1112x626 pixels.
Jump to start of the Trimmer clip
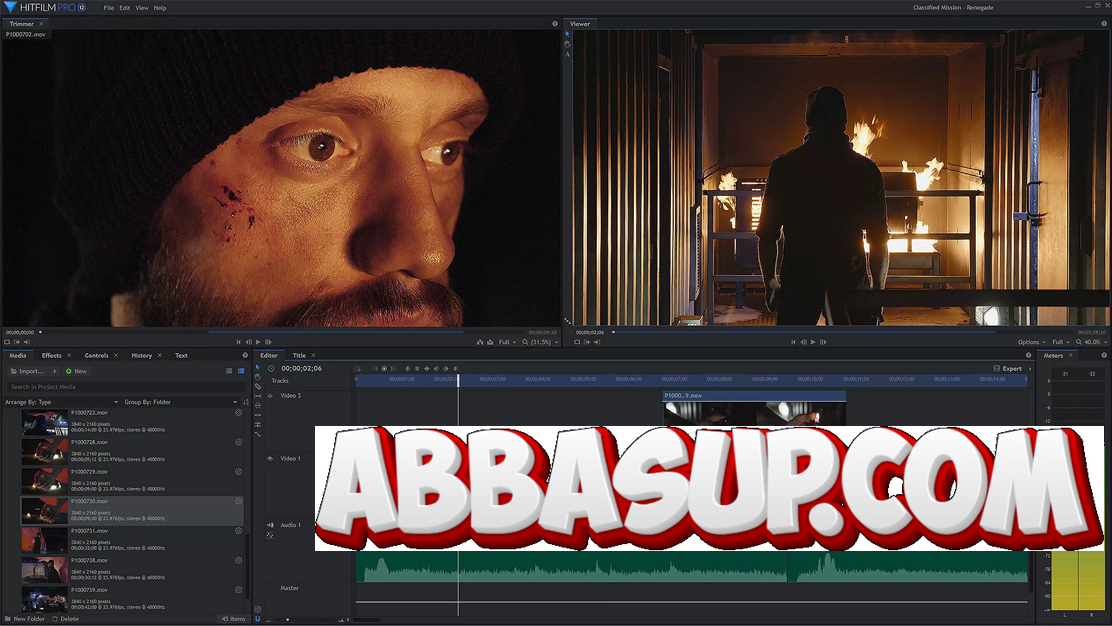(238, 342)
